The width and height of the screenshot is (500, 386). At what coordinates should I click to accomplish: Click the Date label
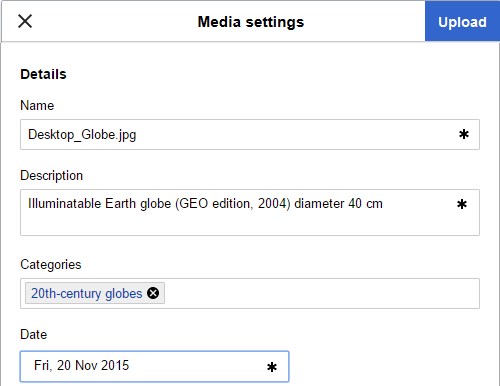tap(33, 334)
